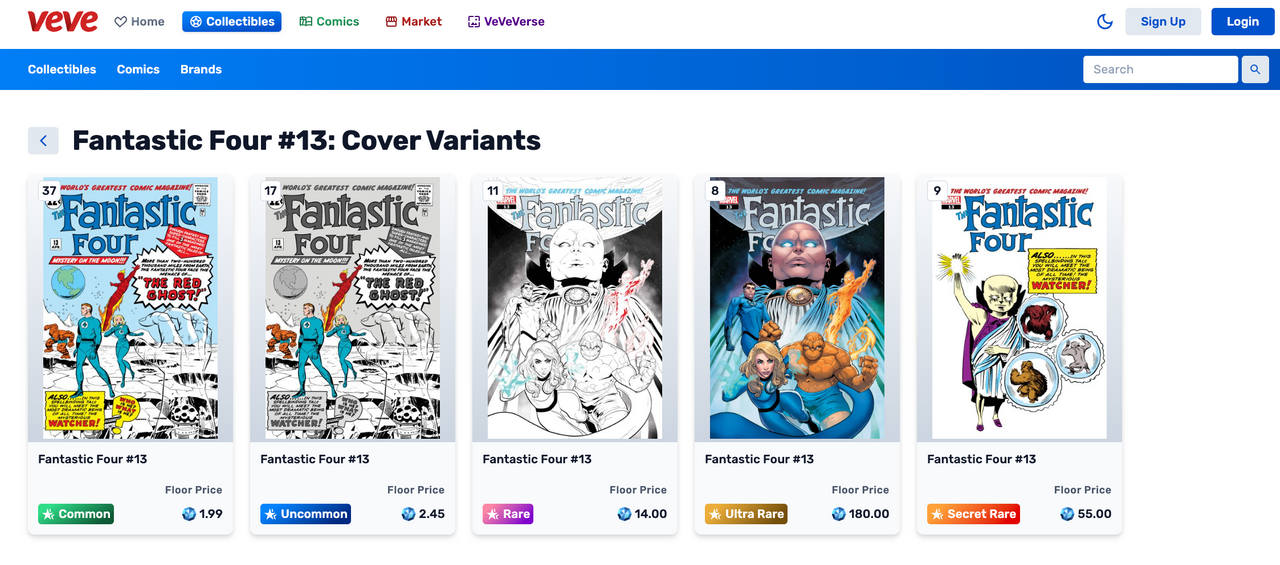
Task: Open the Market navigation item
Action: (x=413, y=21)
